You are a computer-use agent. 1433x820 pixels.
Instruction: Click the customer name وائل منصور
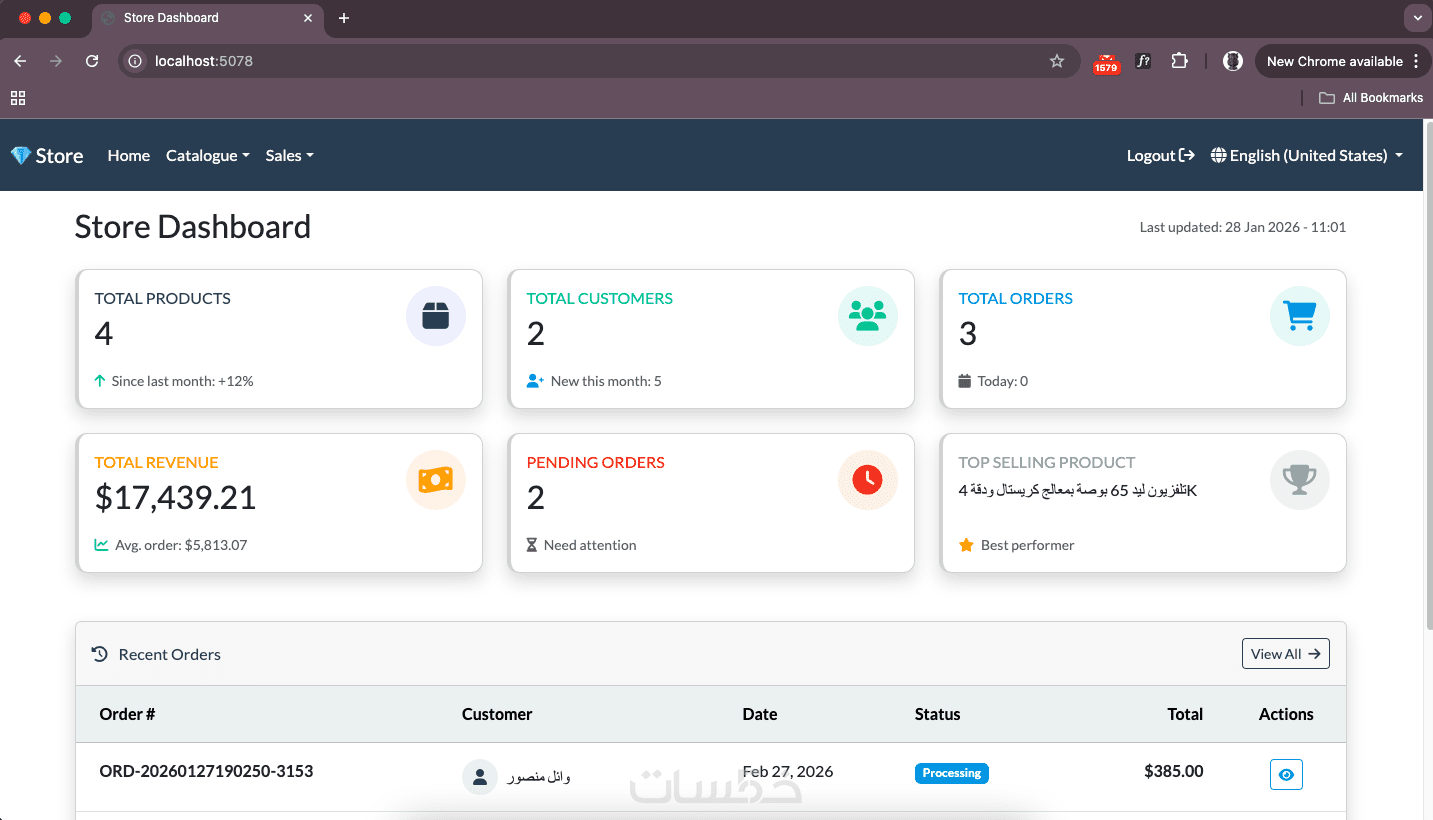[x=539, y=777]
